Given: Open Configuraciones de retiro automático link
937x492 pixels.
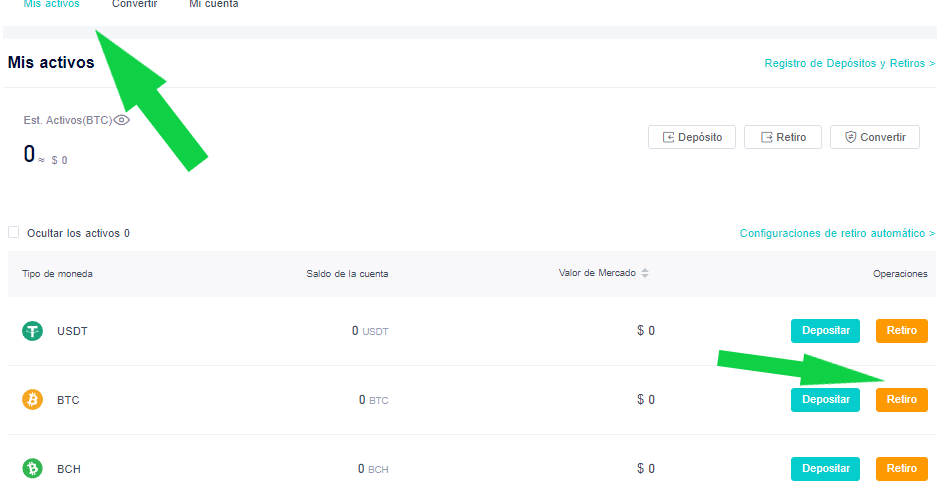Looking at the screenshot, I should 837,233.
